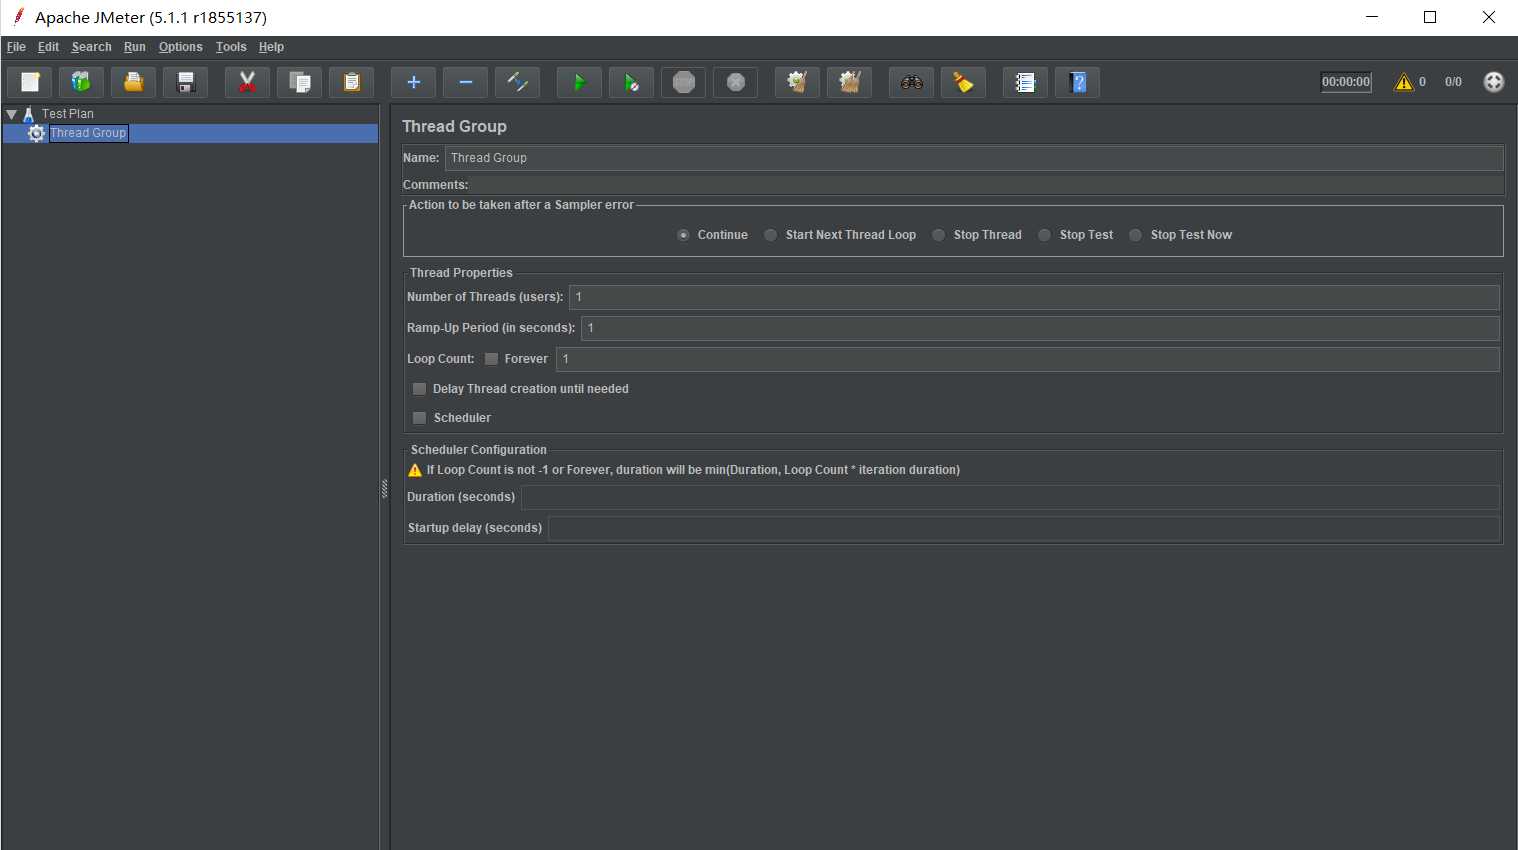Viewport: 1518px width, 850px height.
Task: Enable the Forever loop checkbox
Action: pos(491,359)
